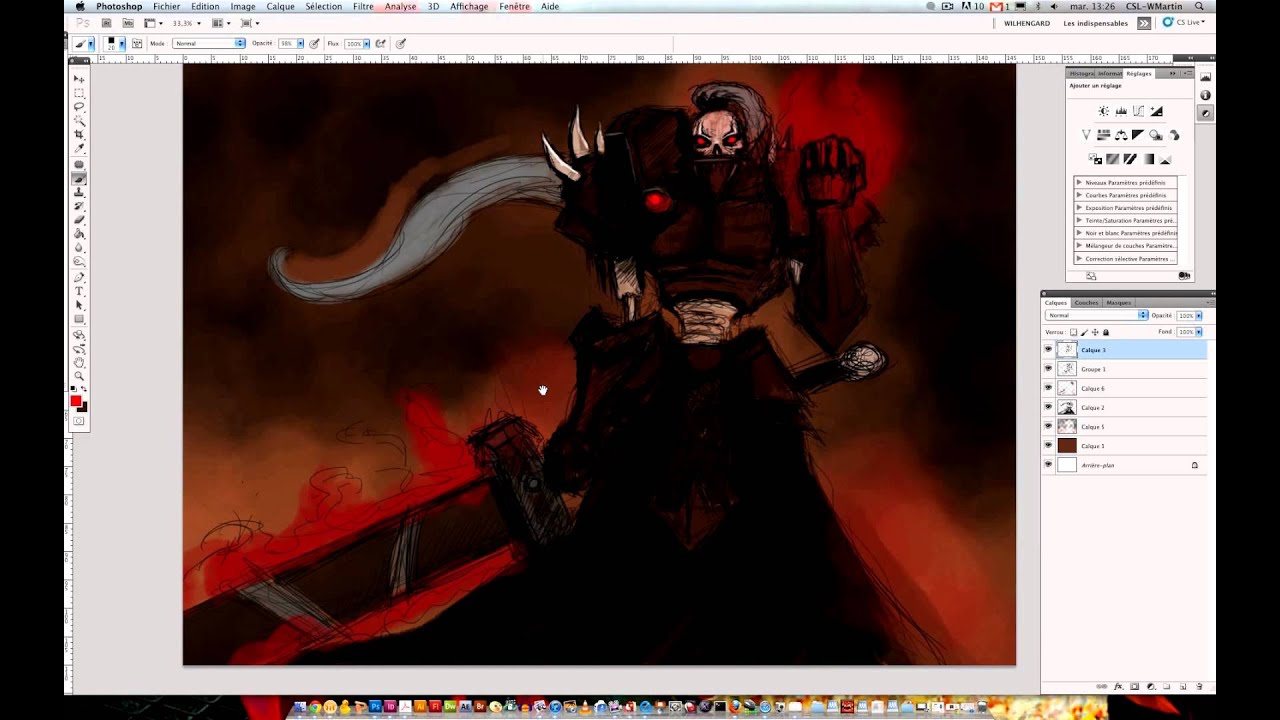Screen dimensions: 1280x720
Task: Select the Type tool
Action: tap(79, 291)
